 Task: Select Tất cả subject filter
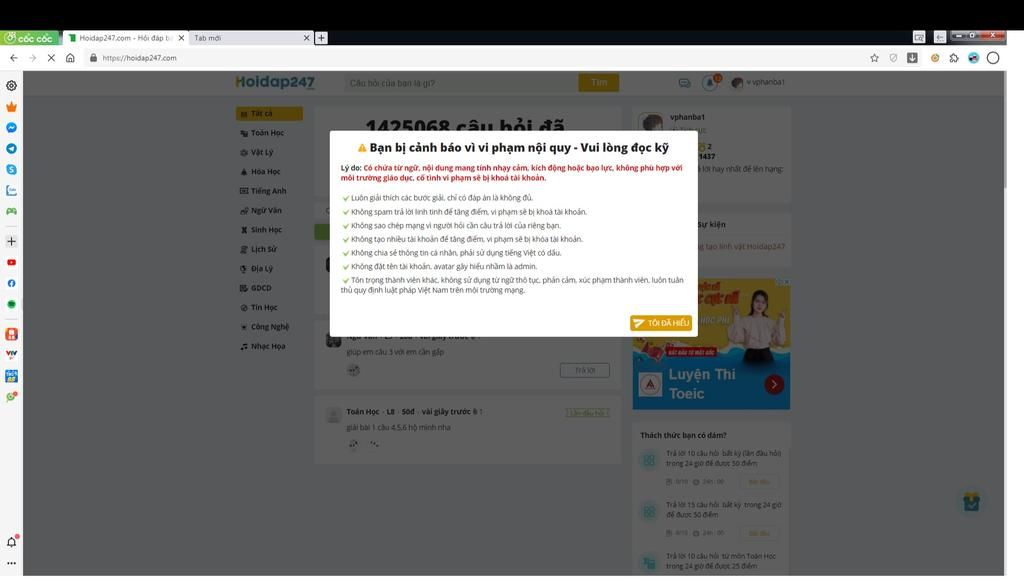click(269, 114)
